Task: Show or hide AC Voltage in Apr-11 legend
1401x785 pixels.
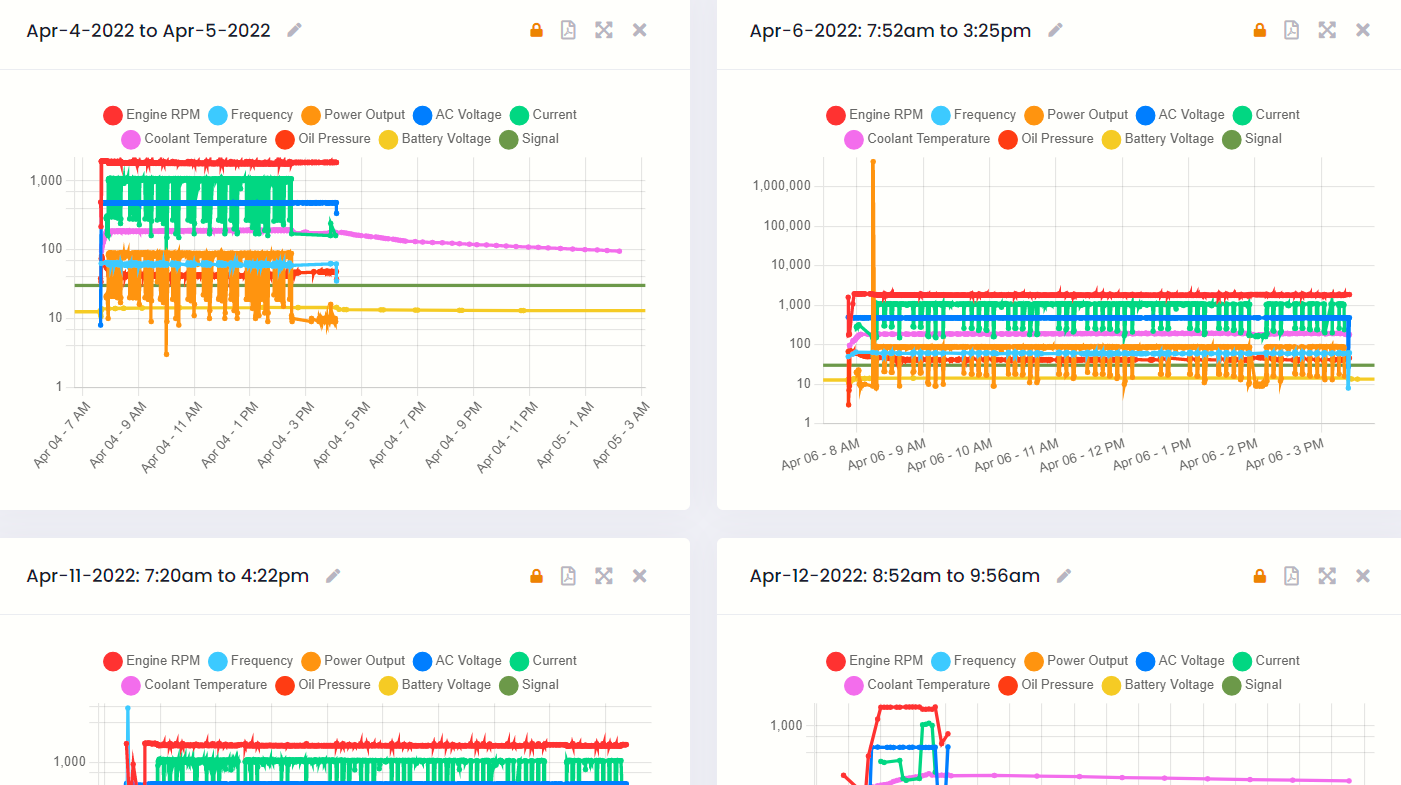Action: [457, 661]
